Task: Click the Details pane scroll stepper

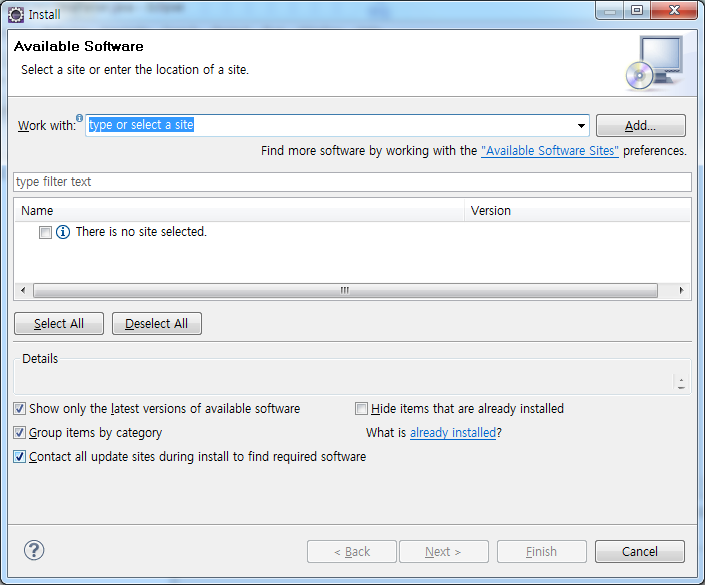Action: 681,383
